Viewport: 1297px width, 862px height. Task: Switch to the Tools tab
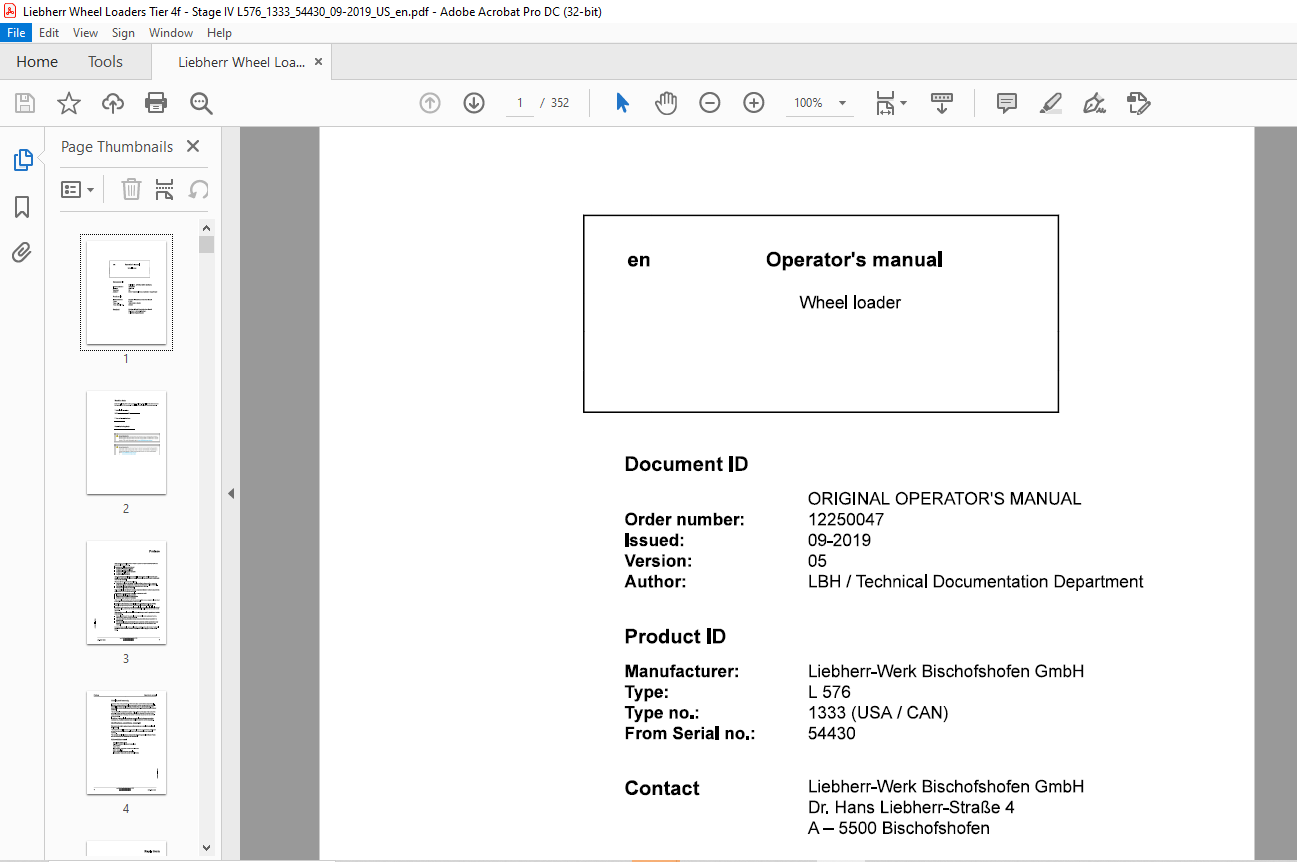[x=105, y=62]
